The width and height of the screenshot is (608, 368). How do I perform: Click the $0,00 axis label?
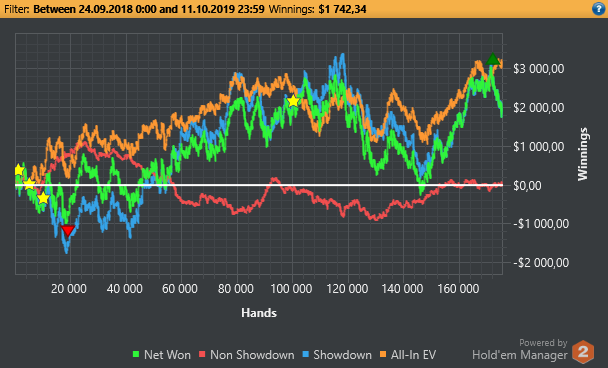point(528,185)
